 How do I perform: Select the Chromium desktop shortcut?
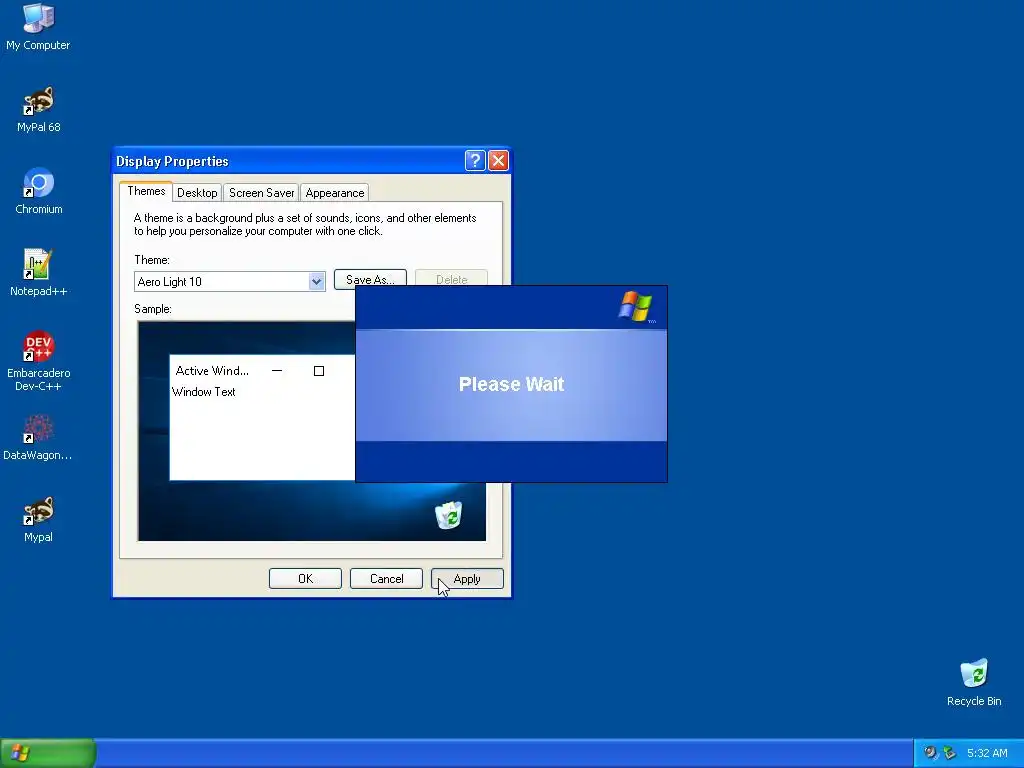coord(39,191)
